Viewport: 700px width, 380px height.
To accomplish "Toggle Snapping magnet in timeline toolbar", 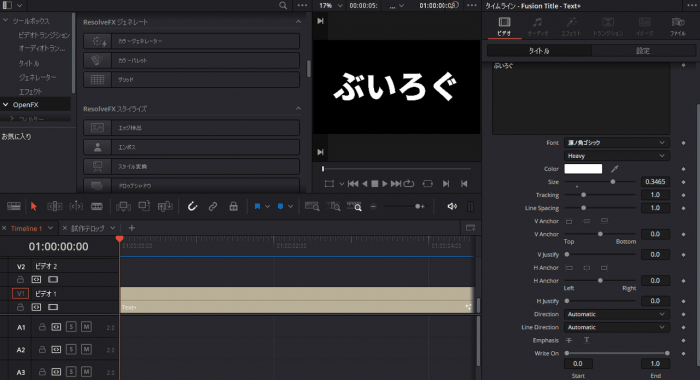I will (192, 206).
